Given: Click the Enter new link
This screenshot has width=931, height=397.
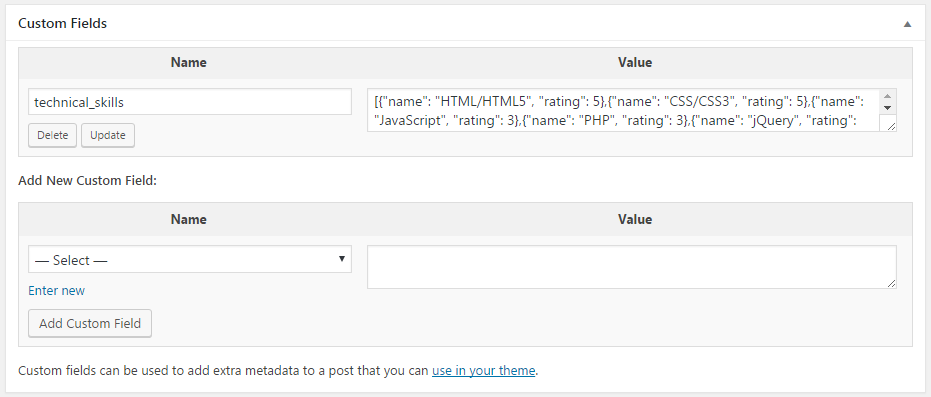Looking at the screenshot, I should coord(56,291).
